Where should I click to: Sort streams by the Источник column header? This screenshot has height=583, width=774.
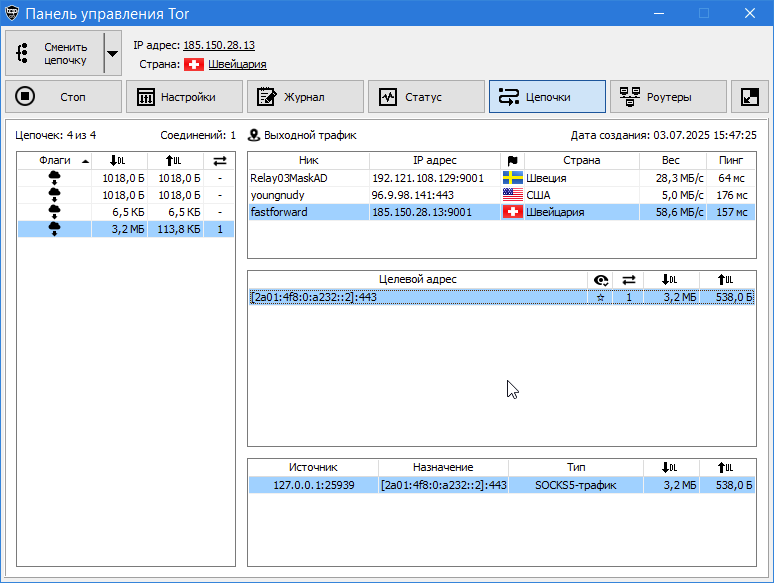313,467
